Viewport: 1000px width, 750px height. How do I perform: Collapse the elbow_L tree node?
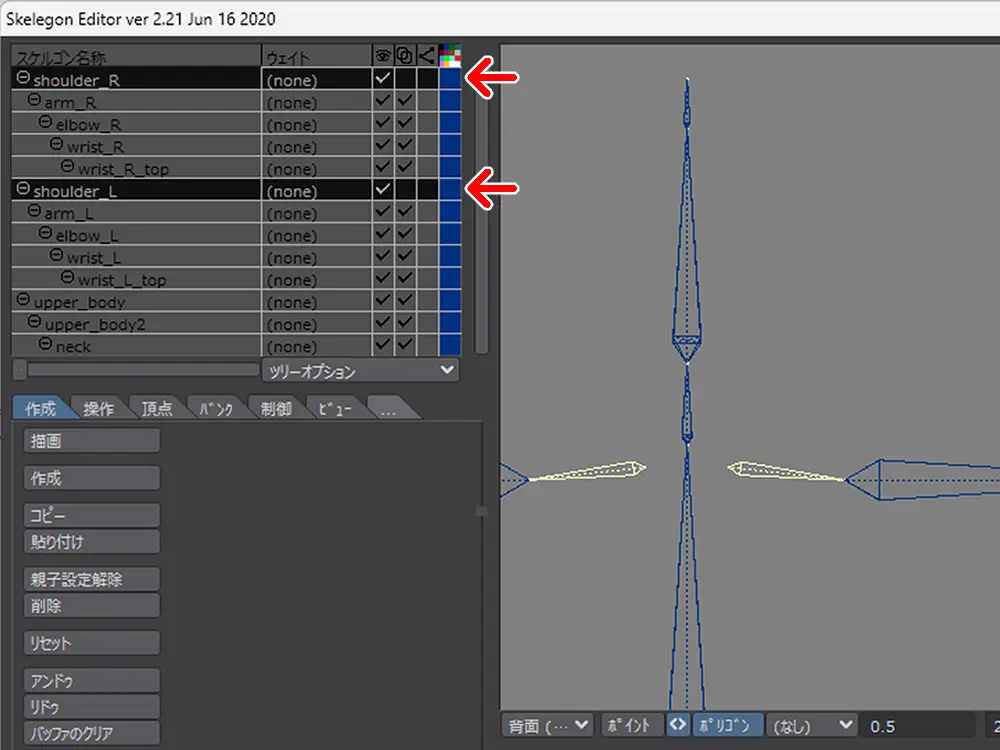(45, 234)
